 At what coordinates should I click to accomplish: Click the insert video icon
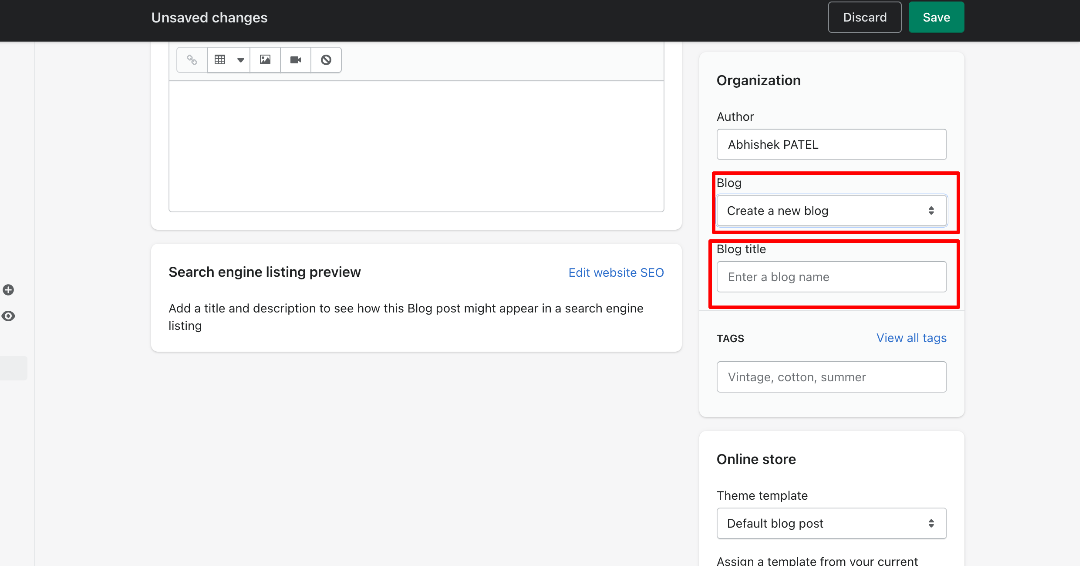coord(295,60)
